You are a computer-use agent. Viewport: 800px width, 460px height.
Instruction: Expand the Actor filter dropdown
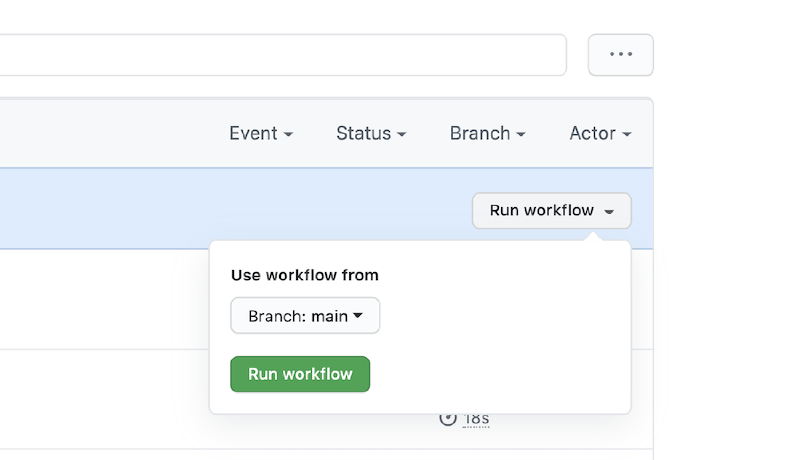pos(599,133)
